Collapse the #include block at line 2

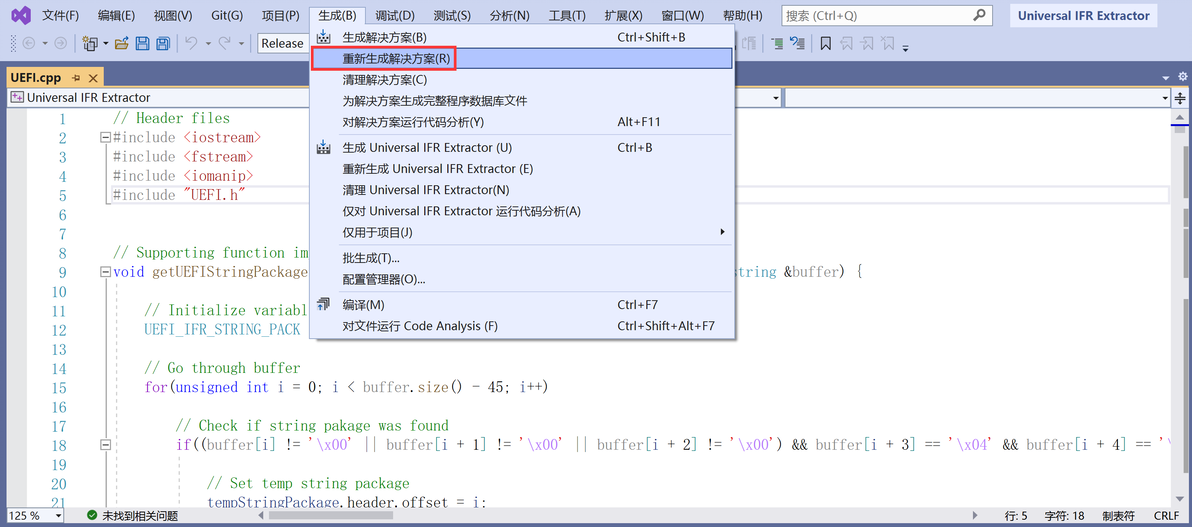pyautogui.click(x=105, y=138)
